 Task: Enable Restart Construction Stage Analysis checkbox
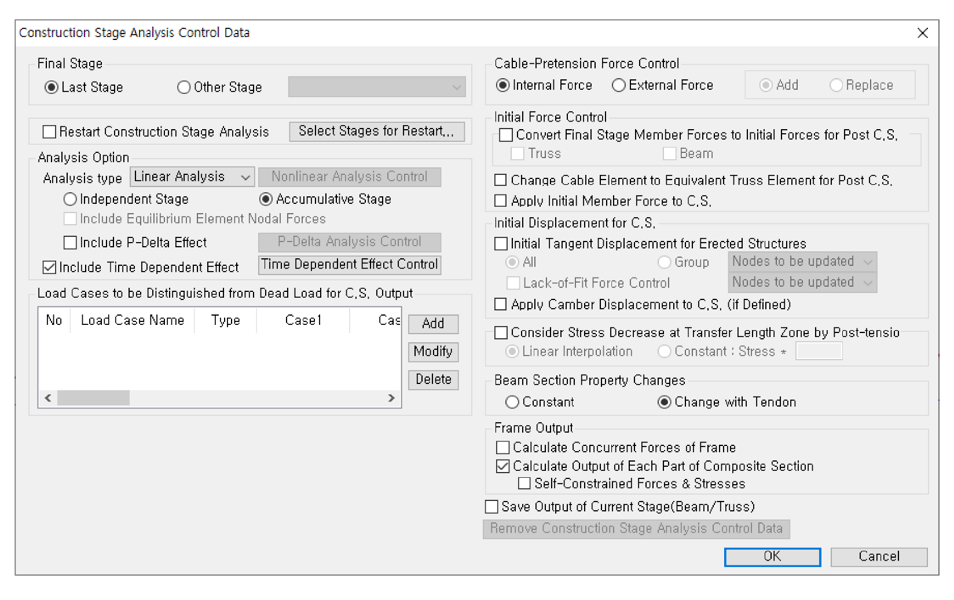50,132
